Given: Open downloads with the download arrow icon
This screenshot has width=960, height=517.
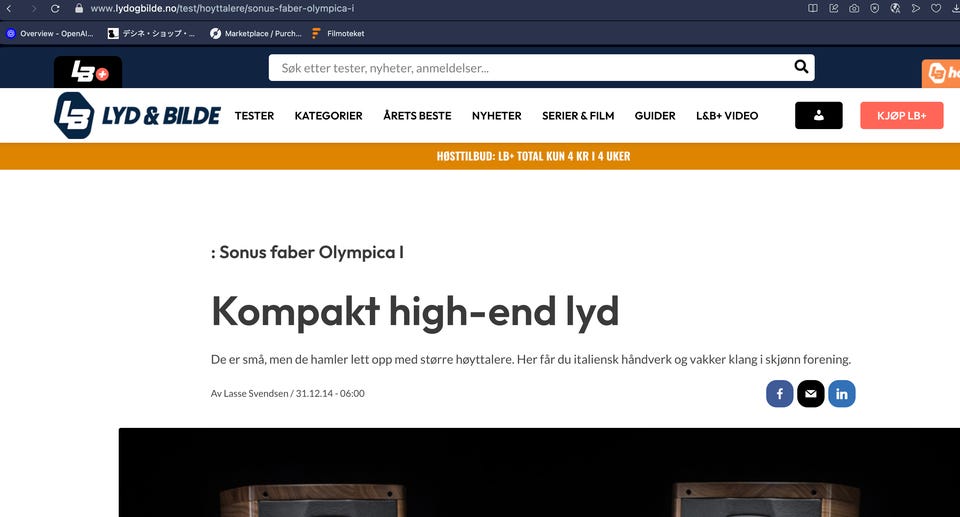Looking at the screenshot, I should coord(955,9).
